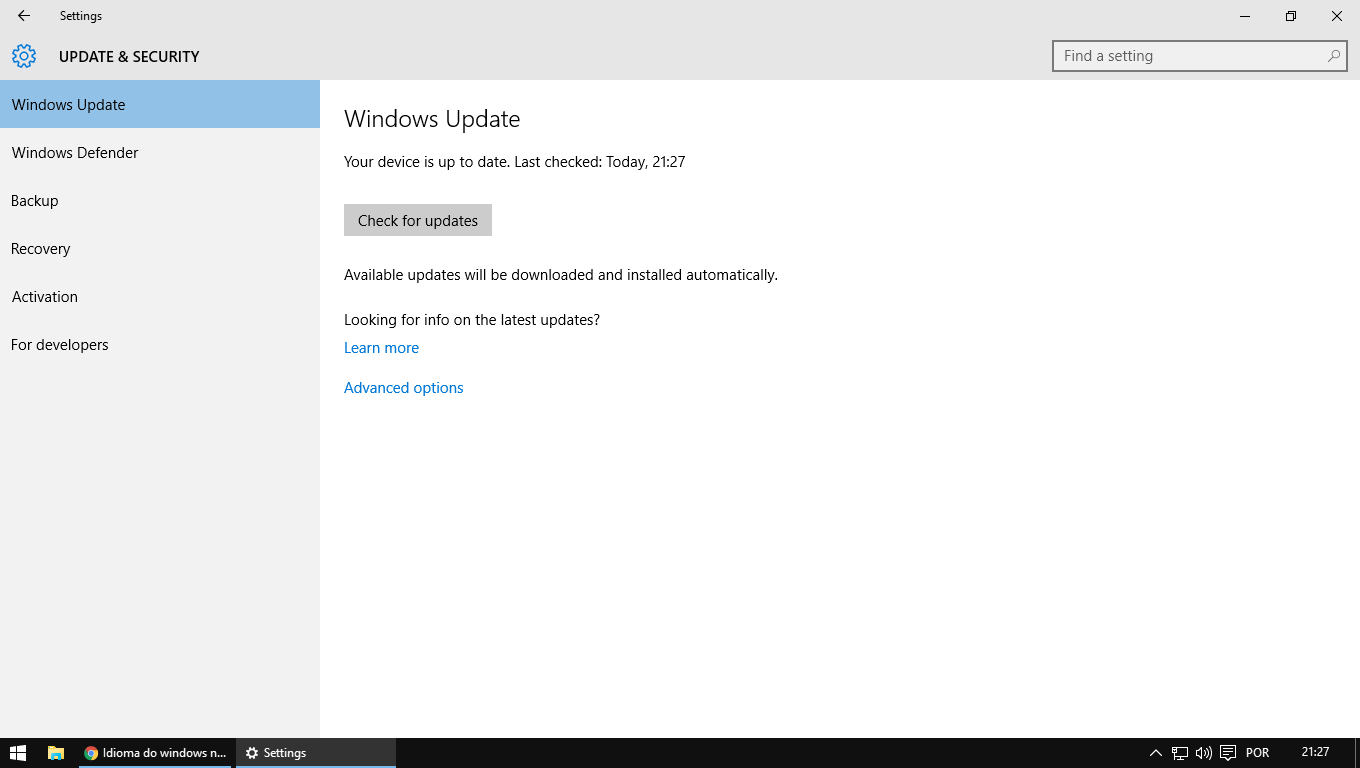Open File Explorer from the taskbar
The height and width of the screenshot is (768, 1360).
[x=56, y=753]
